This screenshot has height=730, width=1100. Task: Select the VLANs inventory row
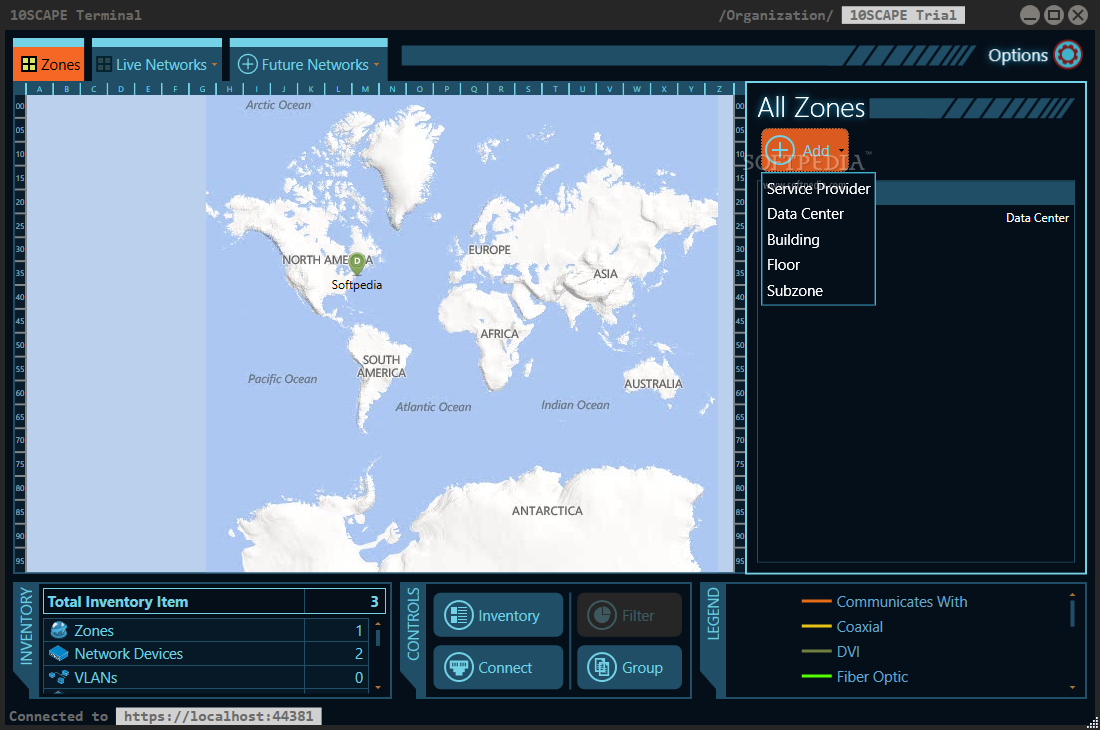[x=206, y=677]
